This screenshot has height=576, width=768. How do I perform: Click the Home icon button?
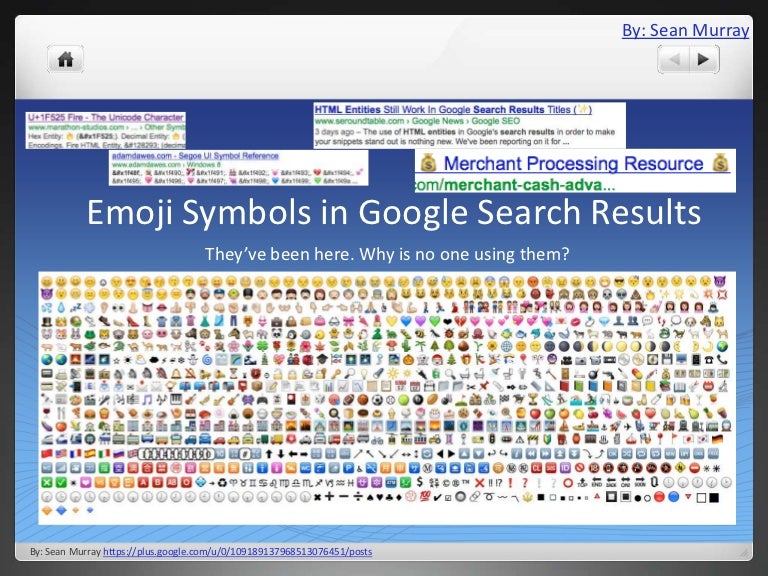click(x=65, y=60)
